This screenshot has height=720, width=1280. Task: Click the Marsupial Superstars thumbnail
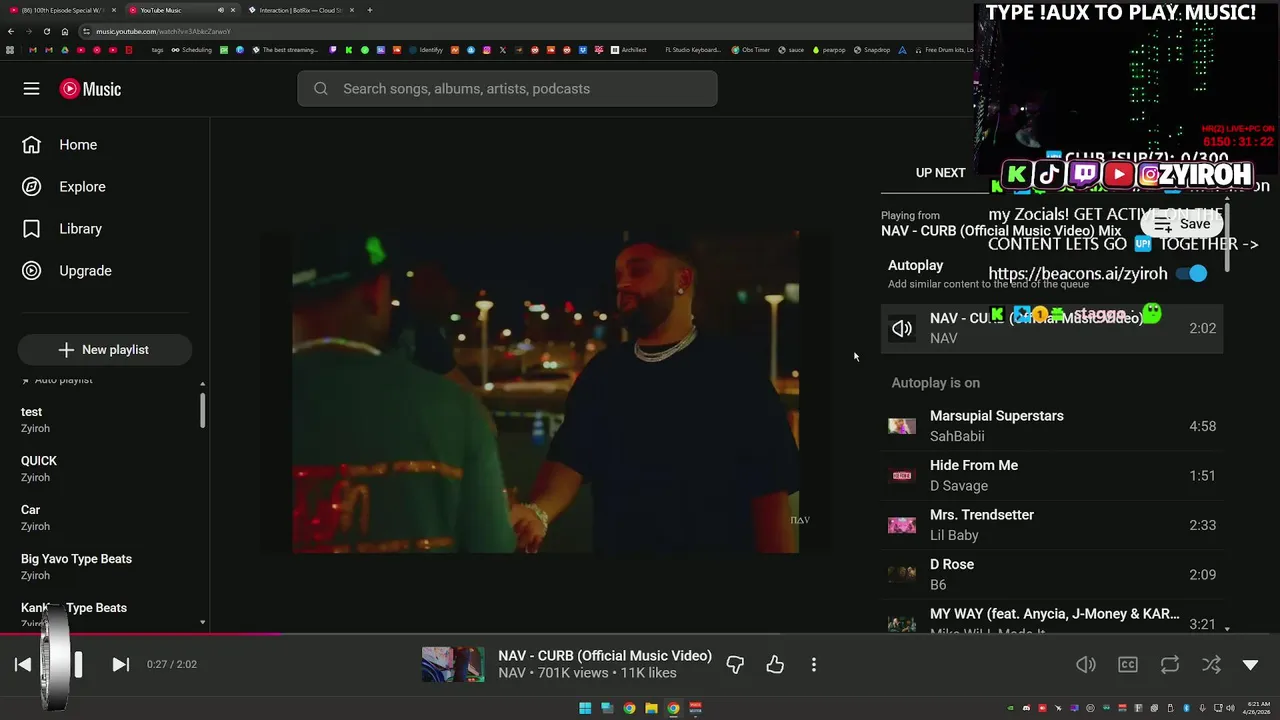902,426
